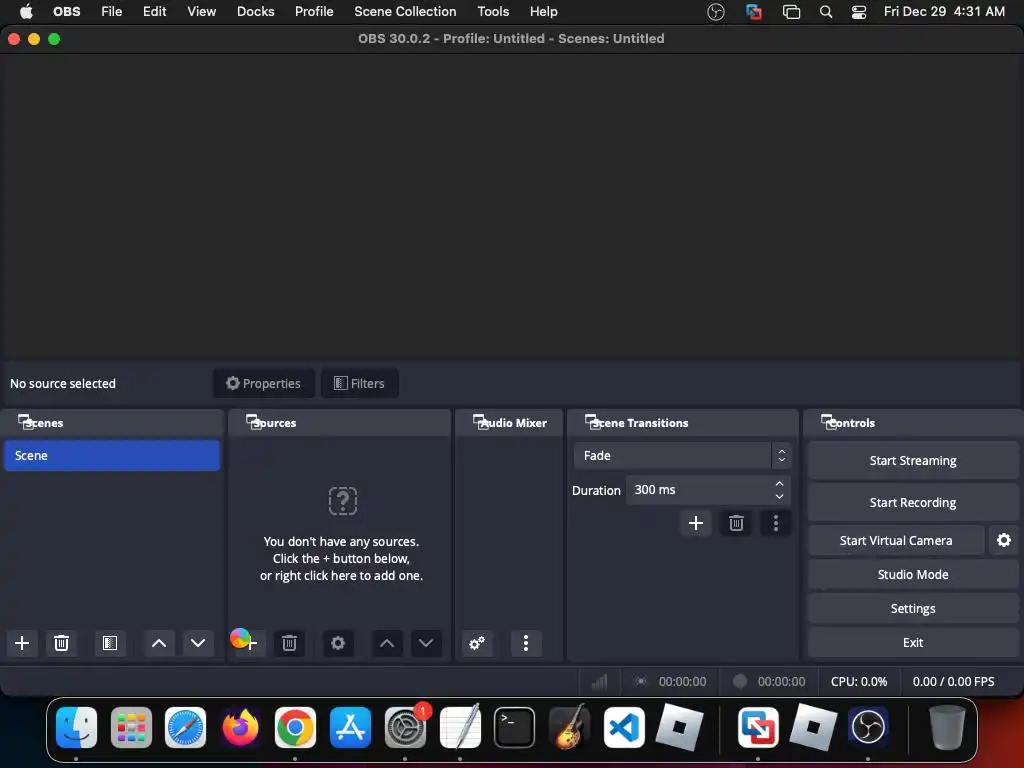Move scene down in Scenes list

[198, 643]
